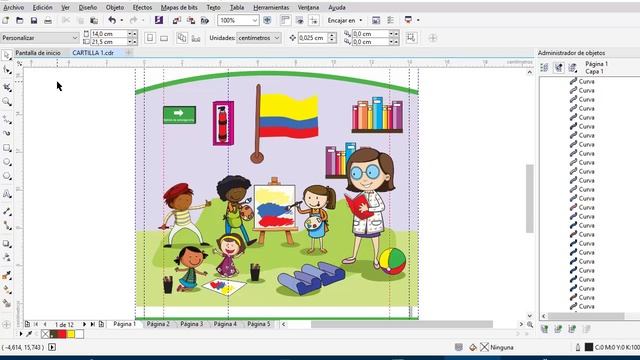The width and height of the screenshot is (640, 360).
Task: Open the Herramientas menu
Action: click(x=271, y=7)
